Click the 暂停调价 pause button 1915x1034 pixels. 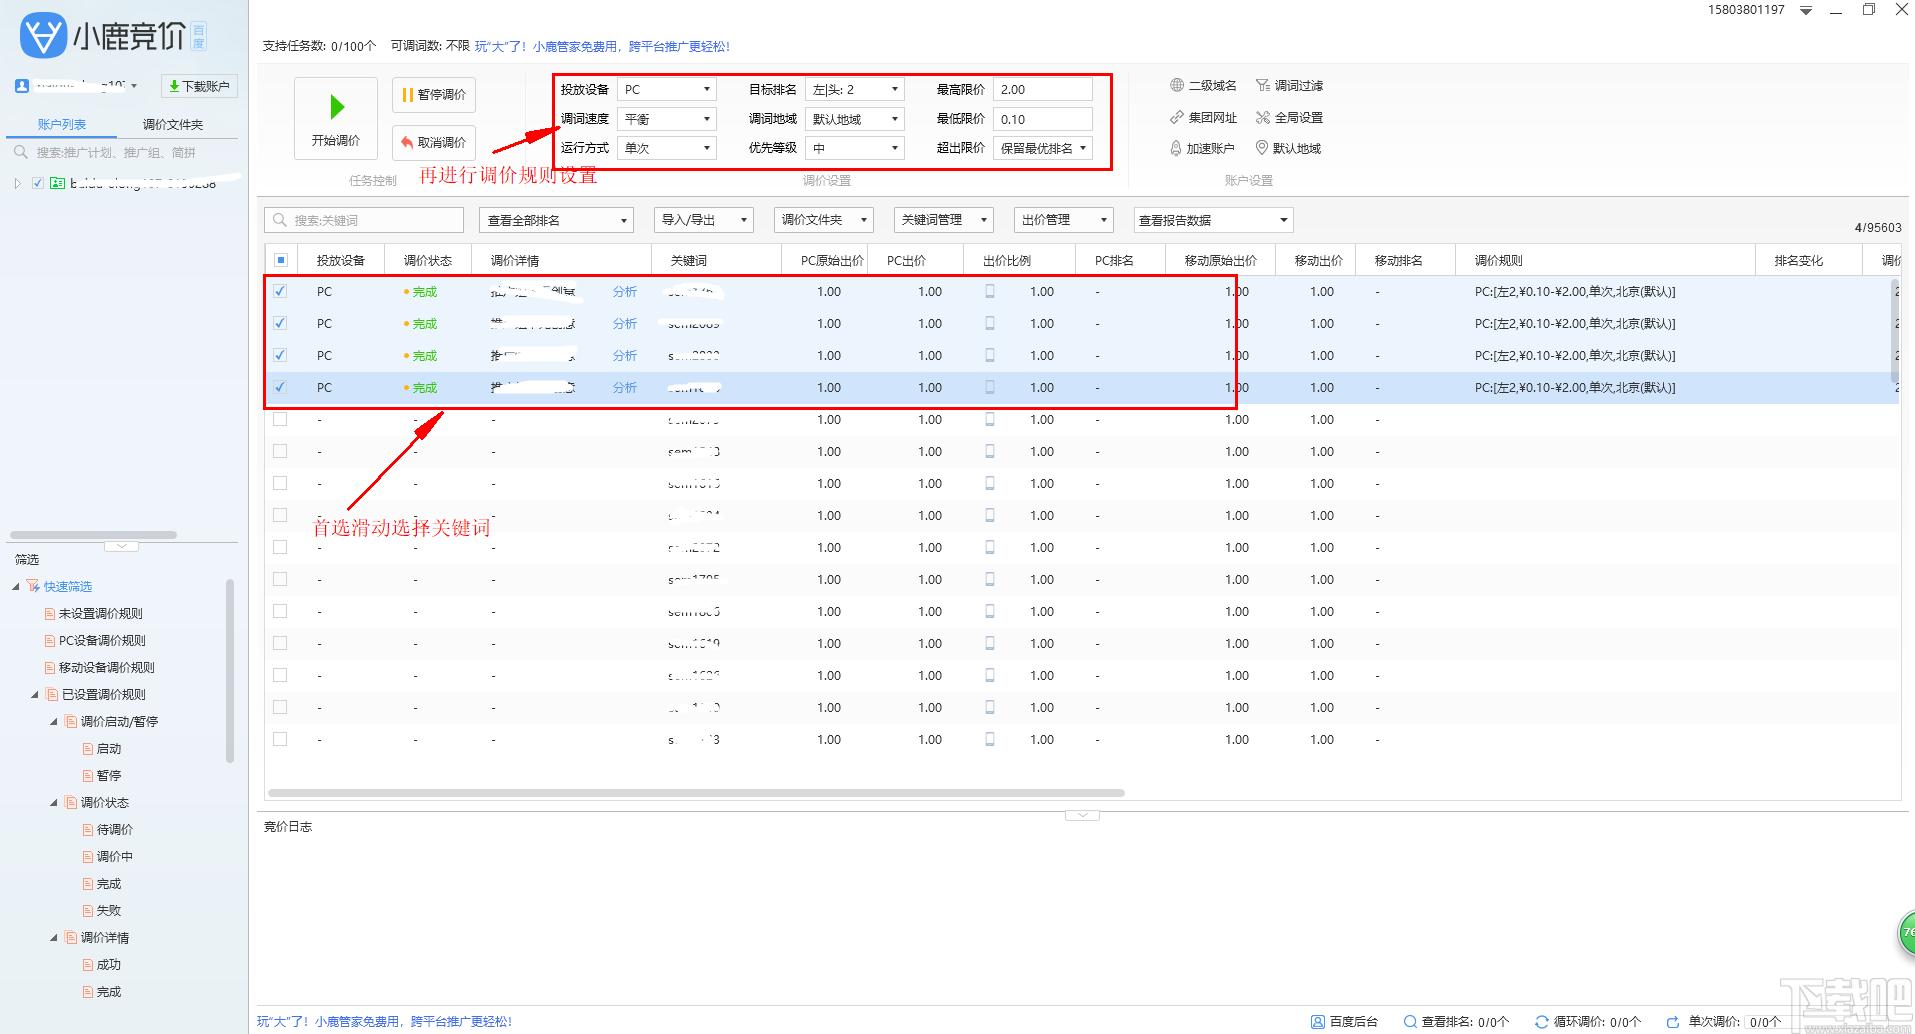point(434,95)
